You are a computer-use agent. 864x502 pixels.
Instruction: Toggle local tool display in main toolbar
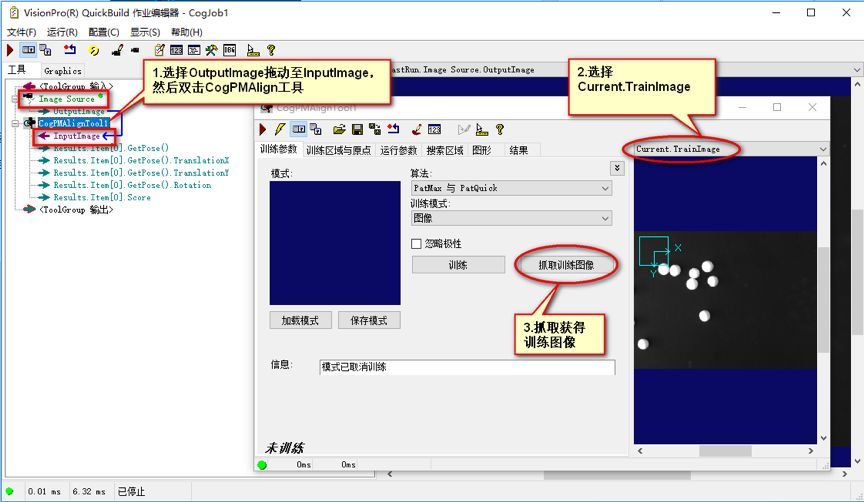pyautogui.click(x=28, y=50)
